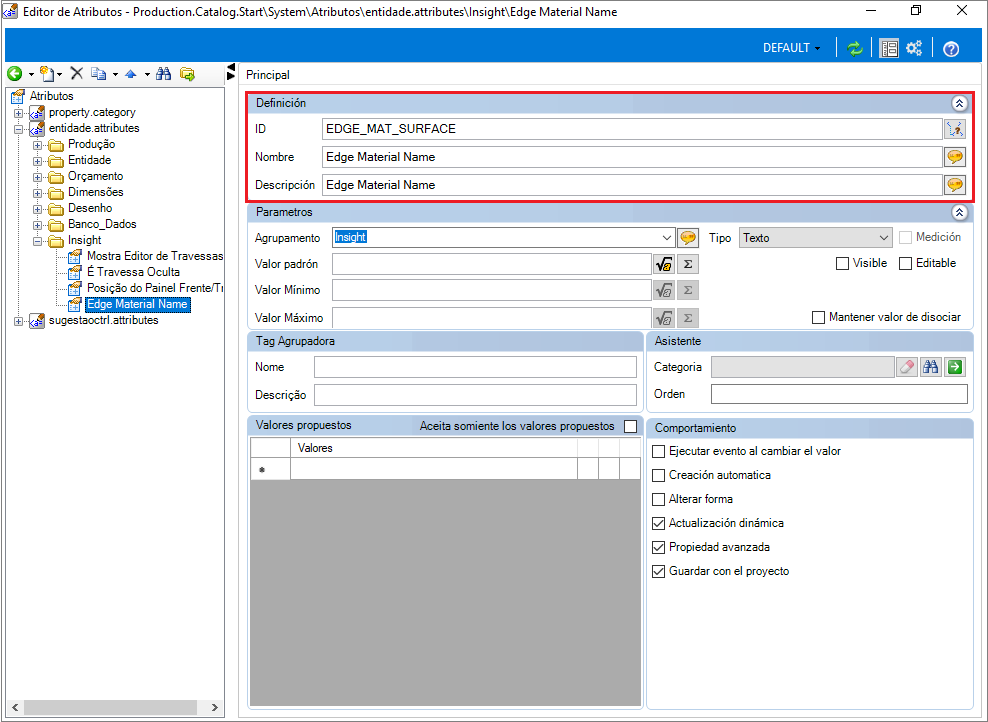Screen dimensions: 988x722
Task: Uncheck Actualización dinámica
Action: pyautogui.click(x=658, y=523)
